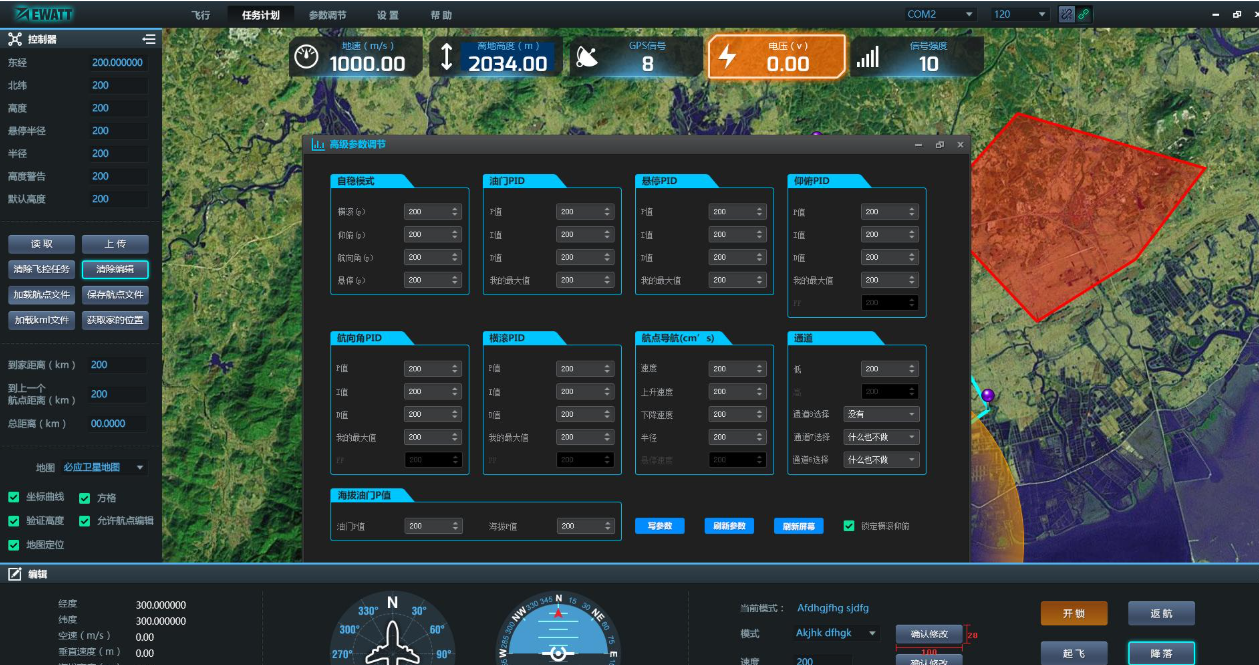Toggle the 允许航点编辑 checkbox
Image resolution: width=1259 pixels, height=665 pixels.
click(x=84, y=521)
